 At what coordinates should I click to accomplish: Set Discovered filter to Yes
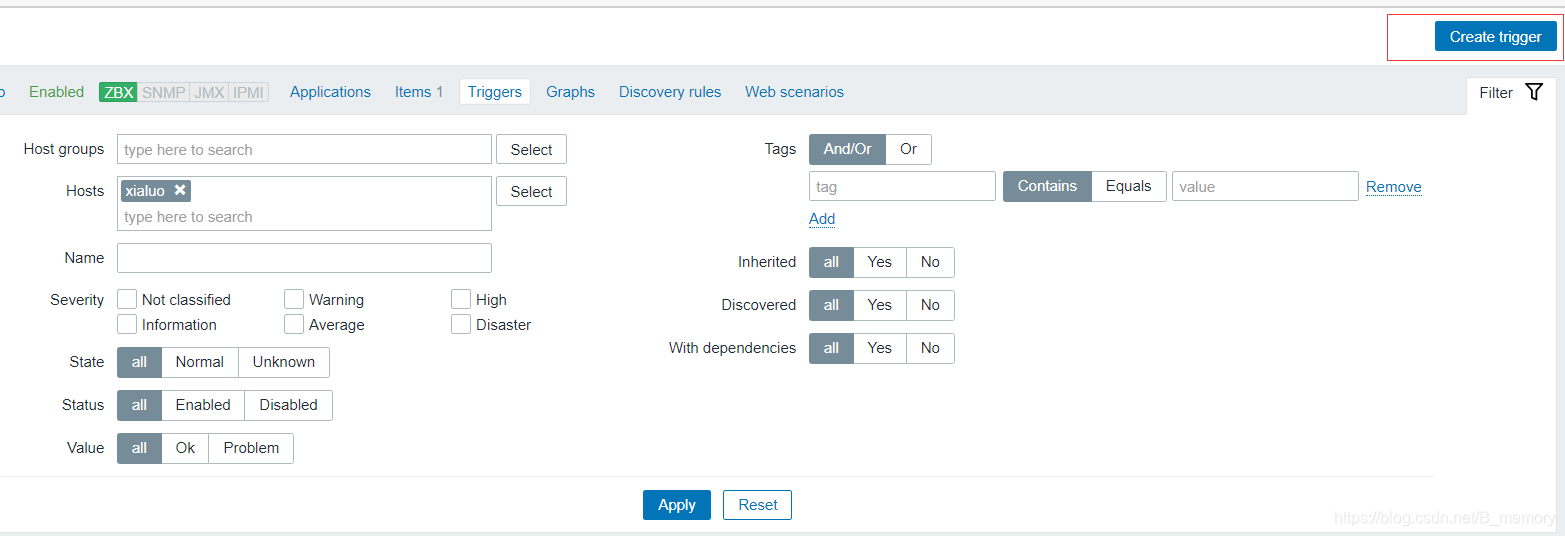880,305
